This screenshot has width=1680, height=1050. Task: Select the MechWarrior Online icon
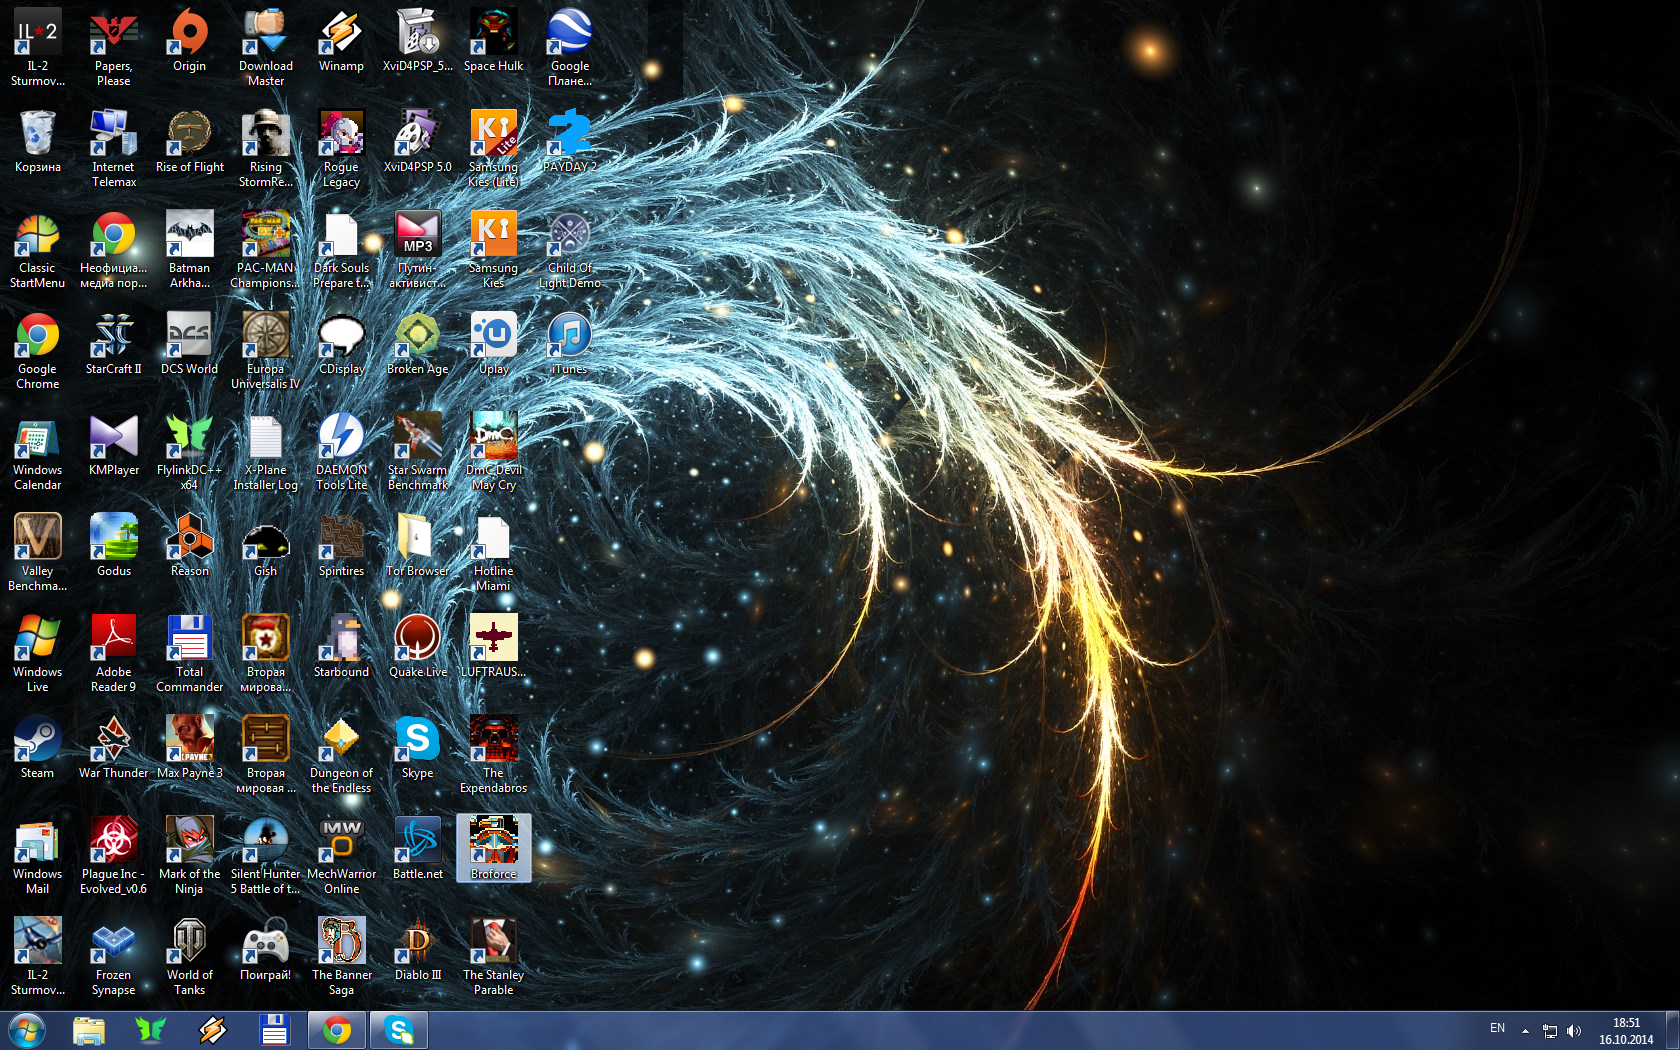tap(341, 855)
